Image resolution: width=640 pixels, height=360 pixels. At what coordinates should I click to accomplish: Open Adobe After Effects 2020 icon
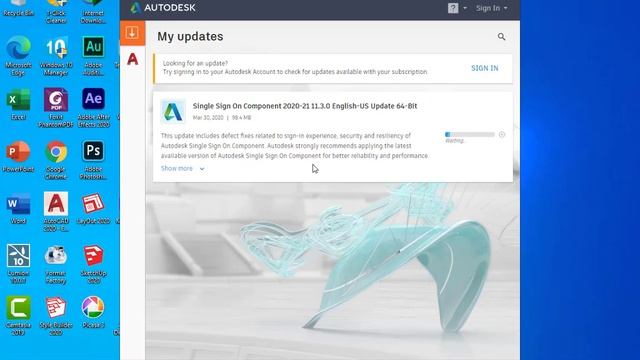click(93, 108)
